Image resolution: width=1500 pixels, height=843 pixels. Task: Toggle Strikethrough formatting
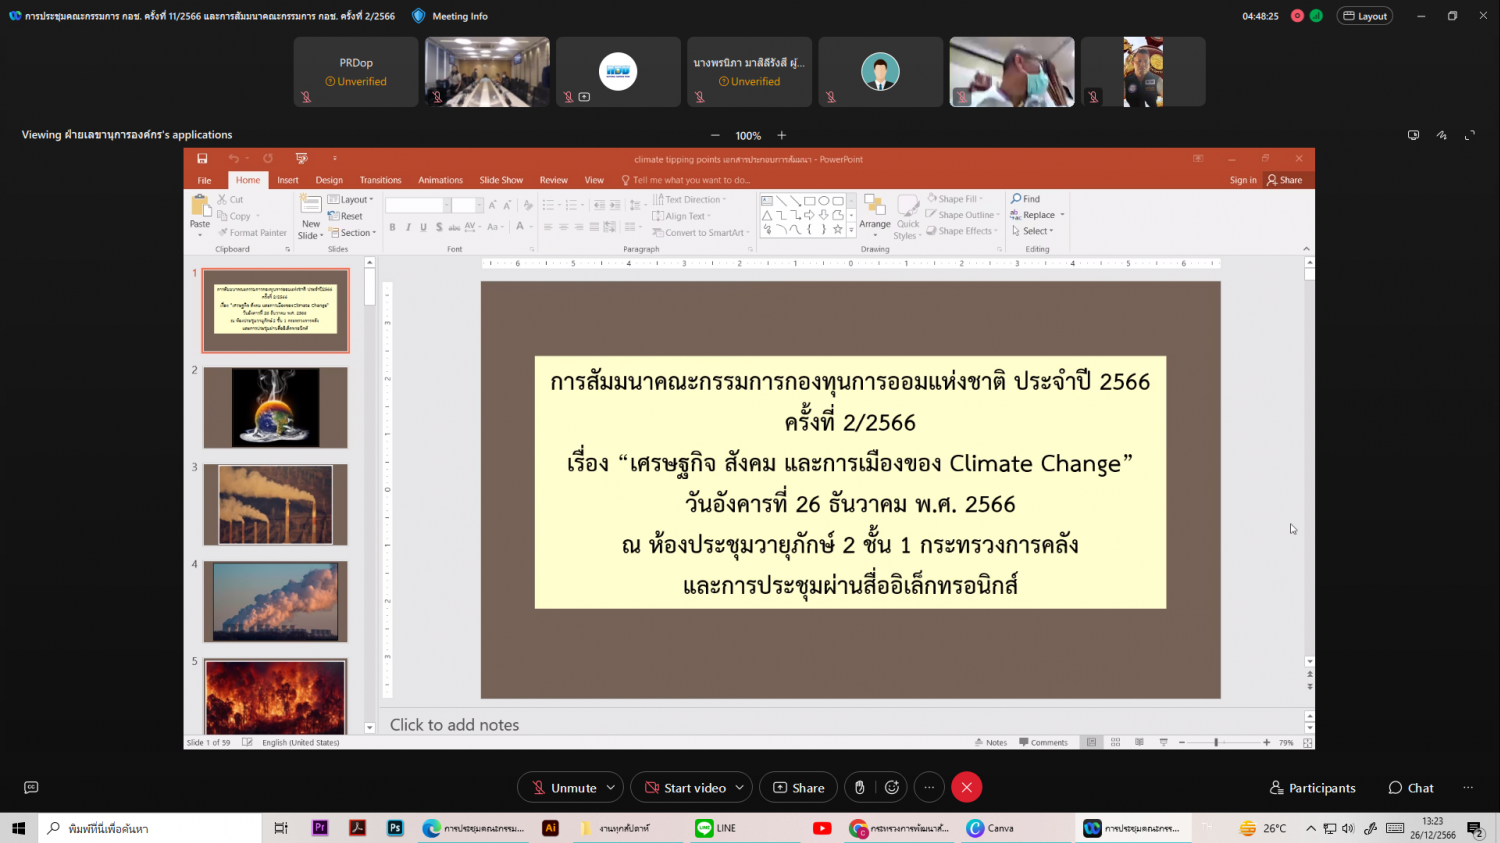(x=454, y=227)
